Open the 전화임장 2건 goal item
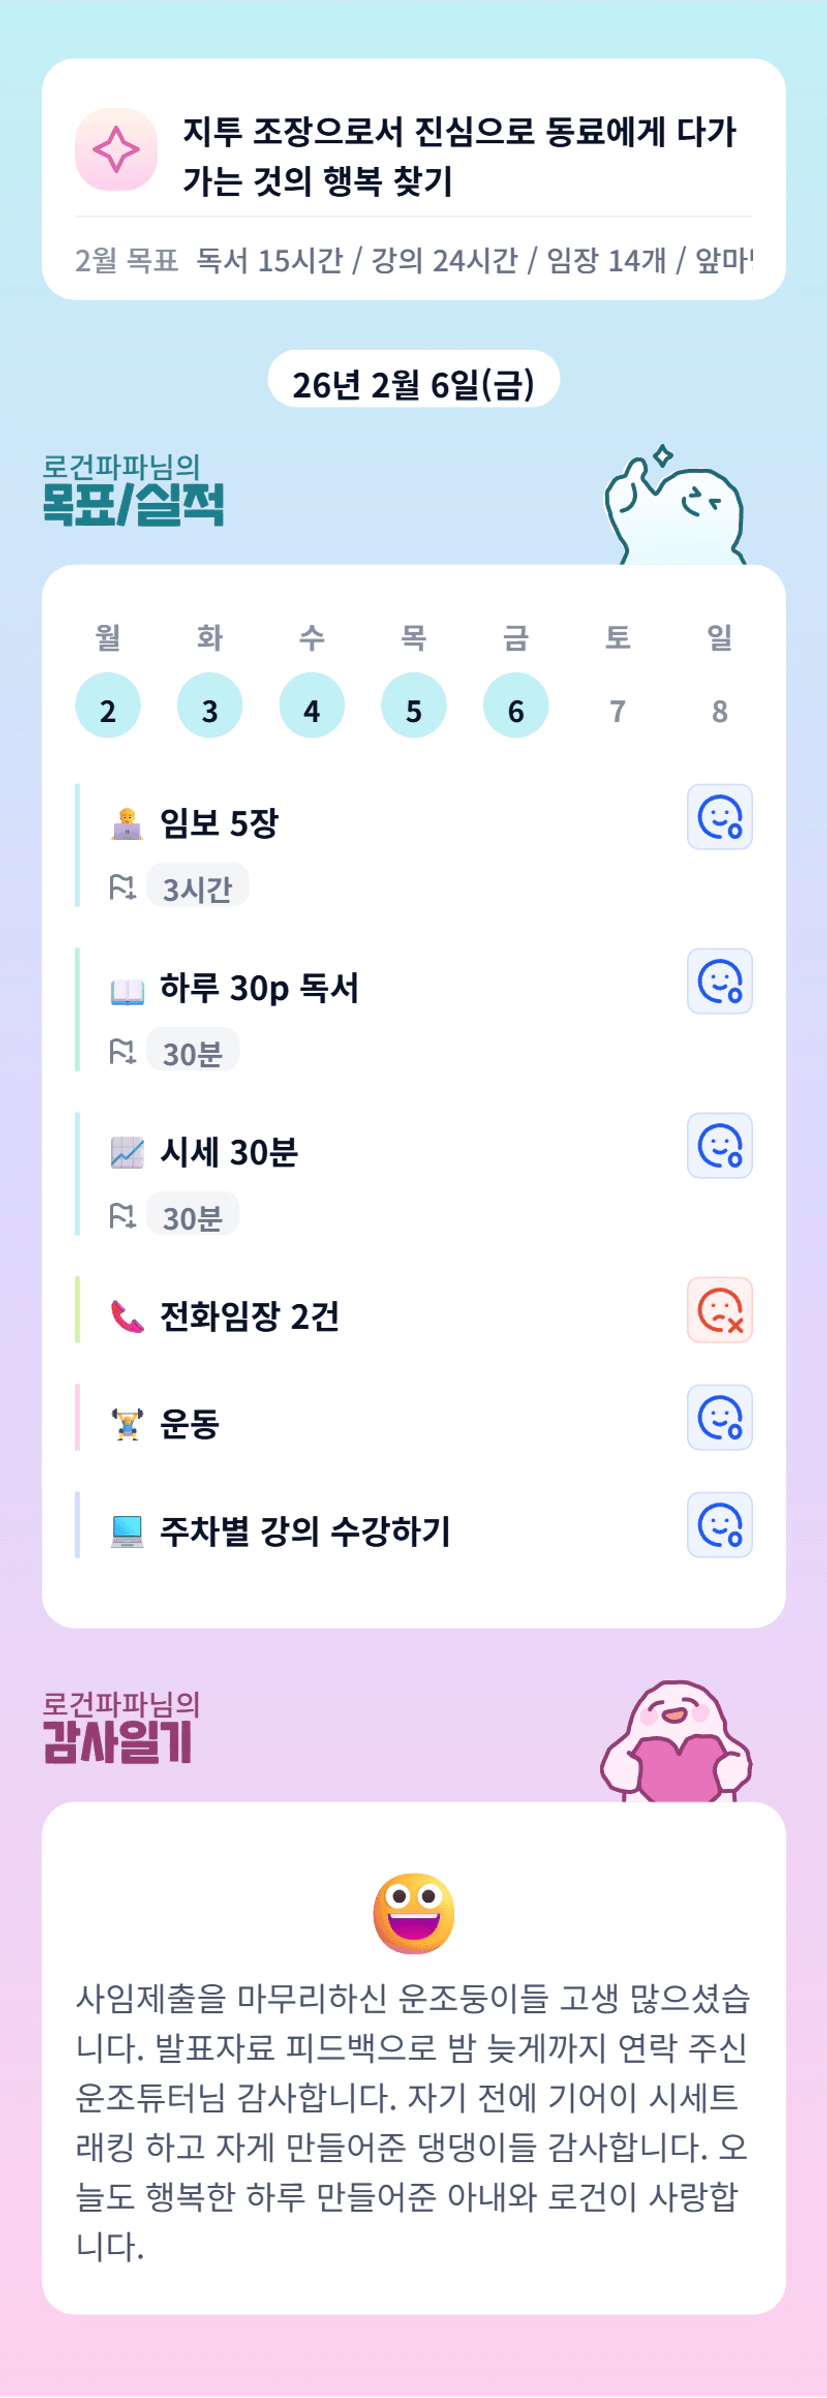 [249, 1316]
